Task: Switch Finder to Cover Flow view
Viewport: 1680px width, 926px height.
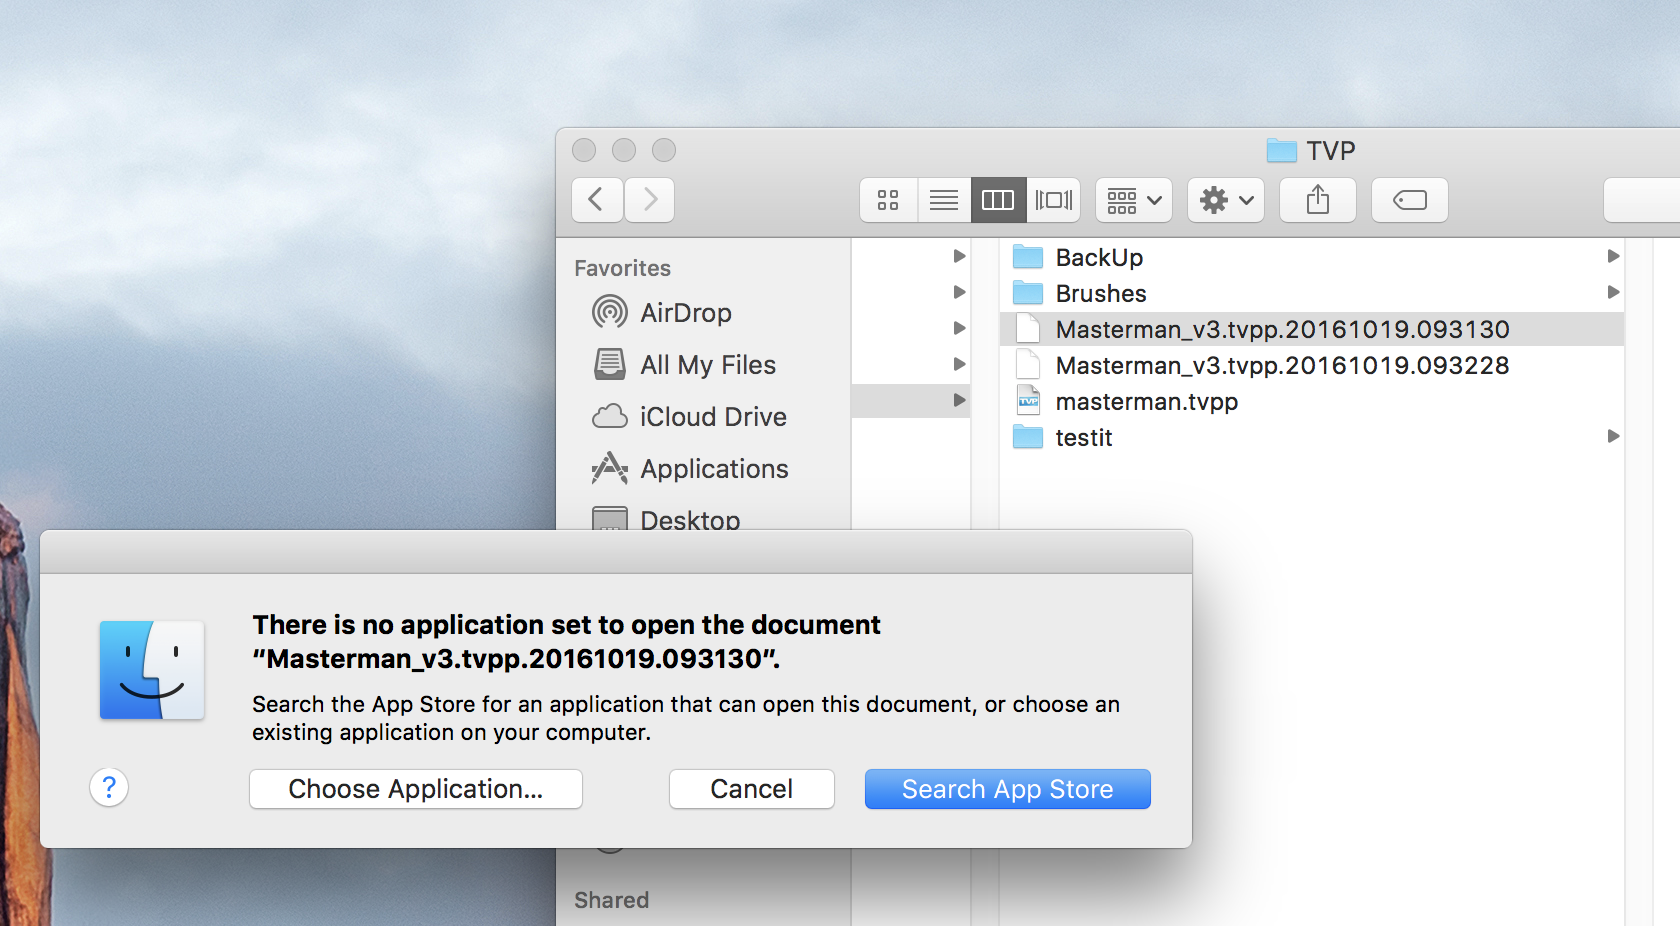Action: tap(1054, 200)
